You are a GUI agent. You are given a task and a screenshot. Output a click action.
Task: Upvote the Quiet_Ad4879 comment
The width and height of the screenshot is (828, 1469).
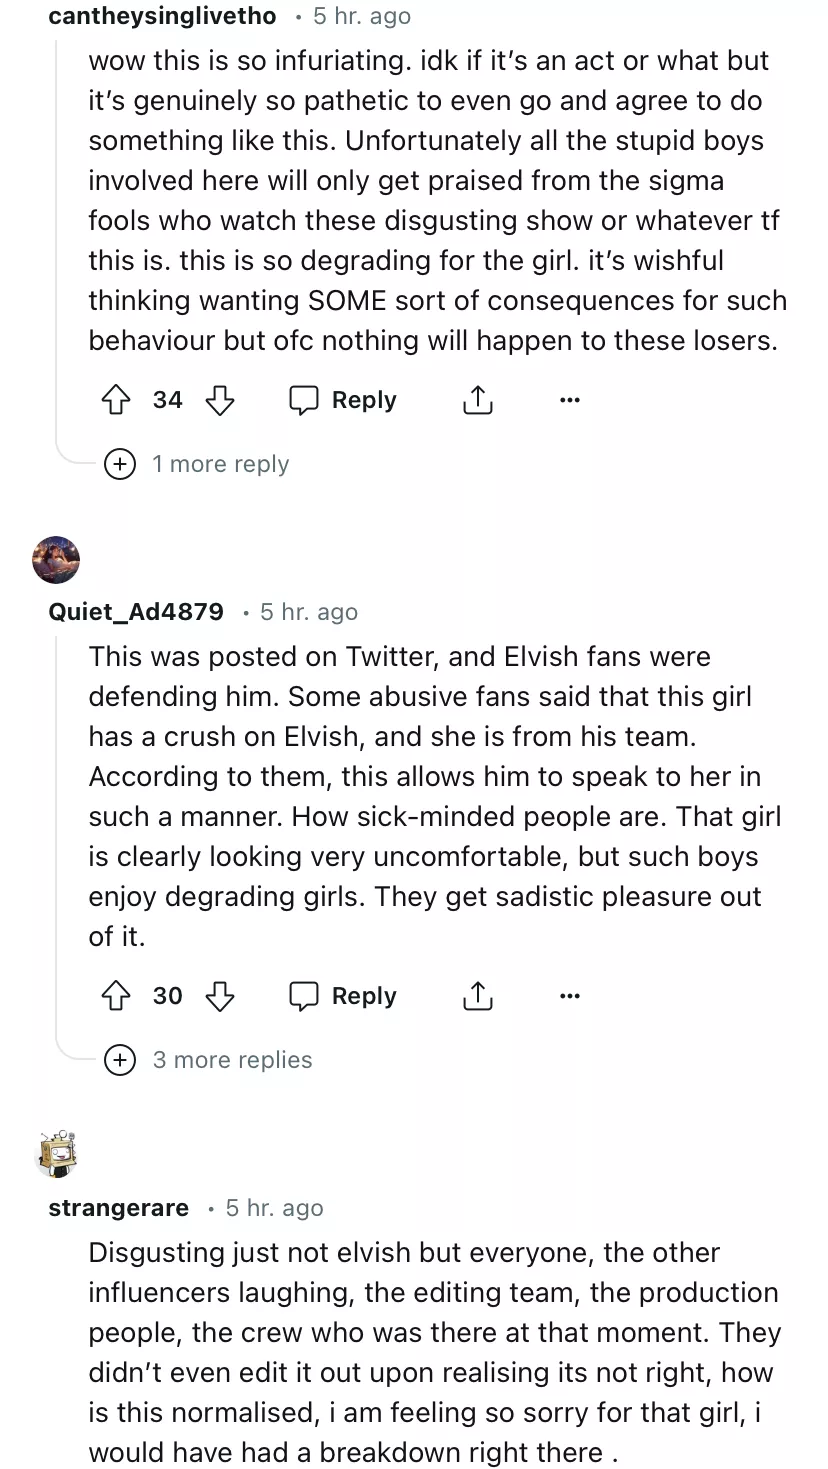click(x=117, y=996)
